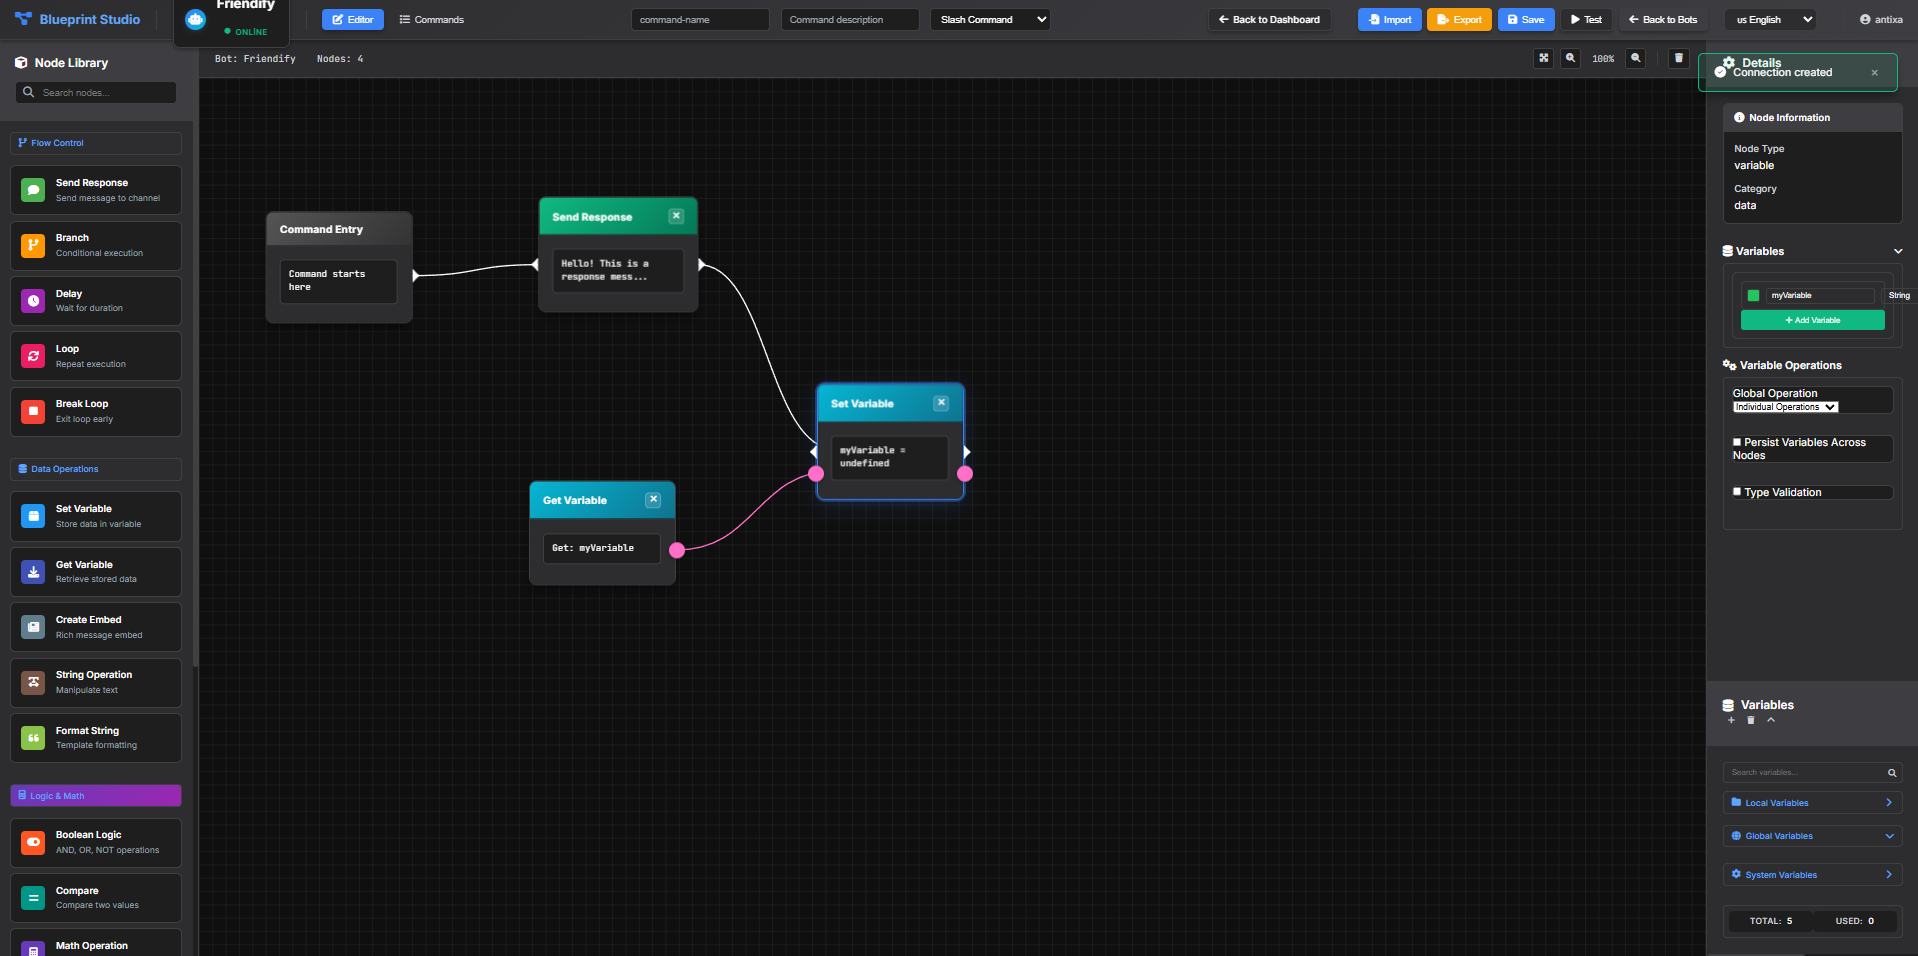Select the Compare icon in library

33,898
